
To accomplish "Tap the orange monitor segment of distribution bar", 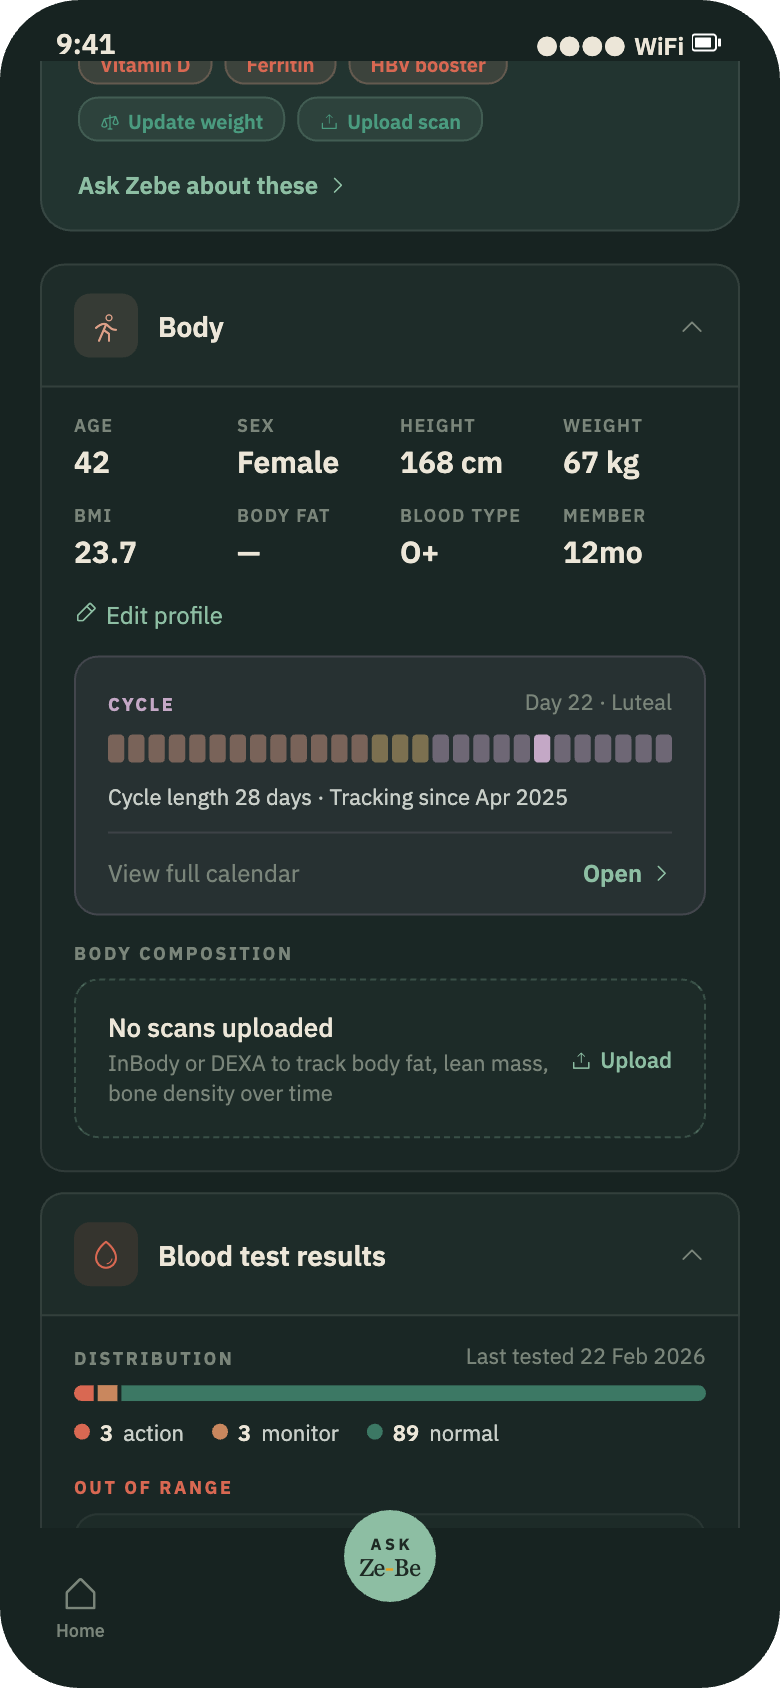I will pos(107,1393).
